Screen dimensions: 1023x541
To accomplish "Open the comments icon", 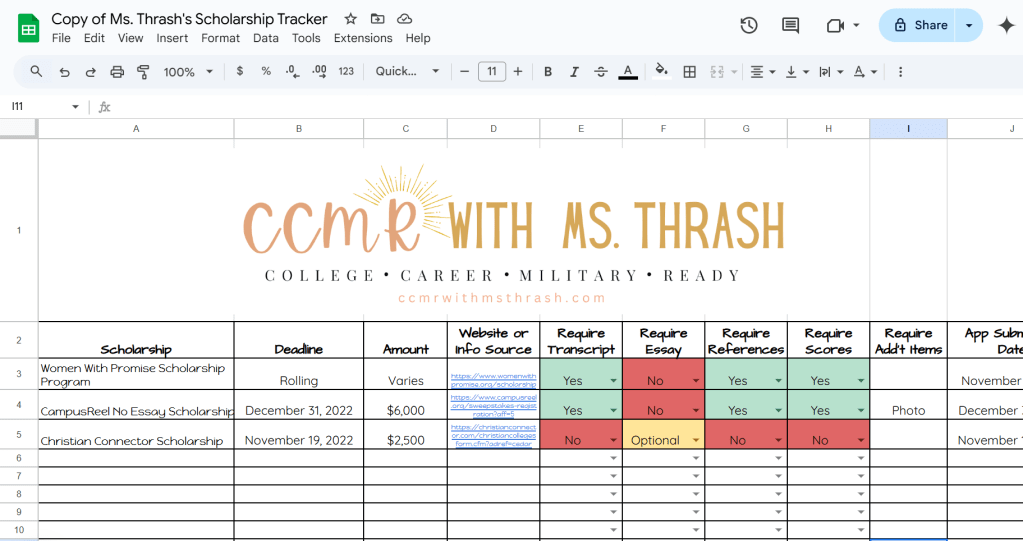I will click(790, 26).
